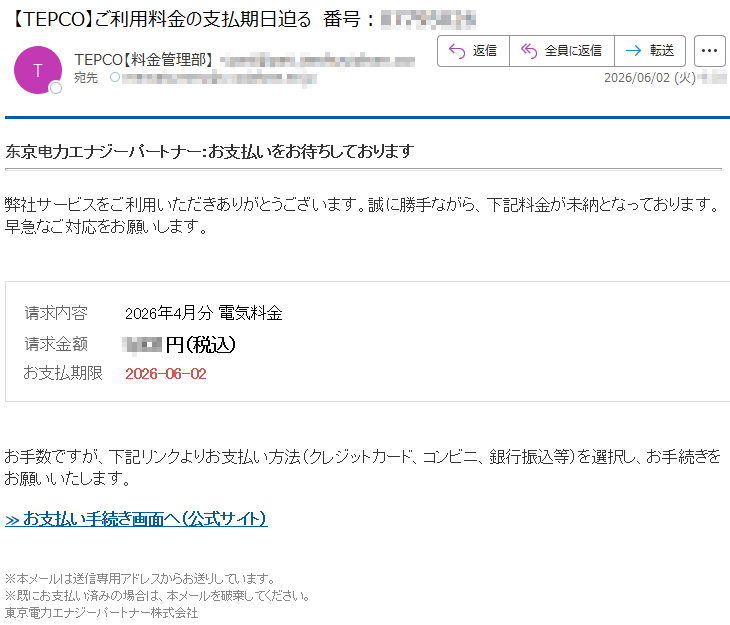Click the 返信 reply button
730x625 pixels.
tap(473, 51)
